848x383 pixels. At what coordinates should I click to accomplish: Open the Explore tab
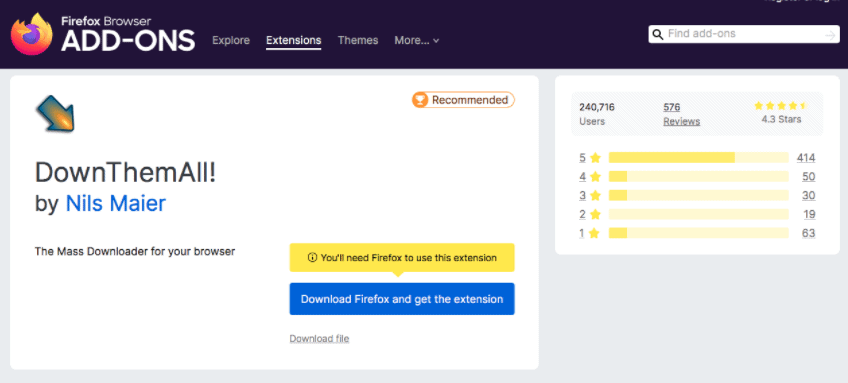tap(231, 41)
